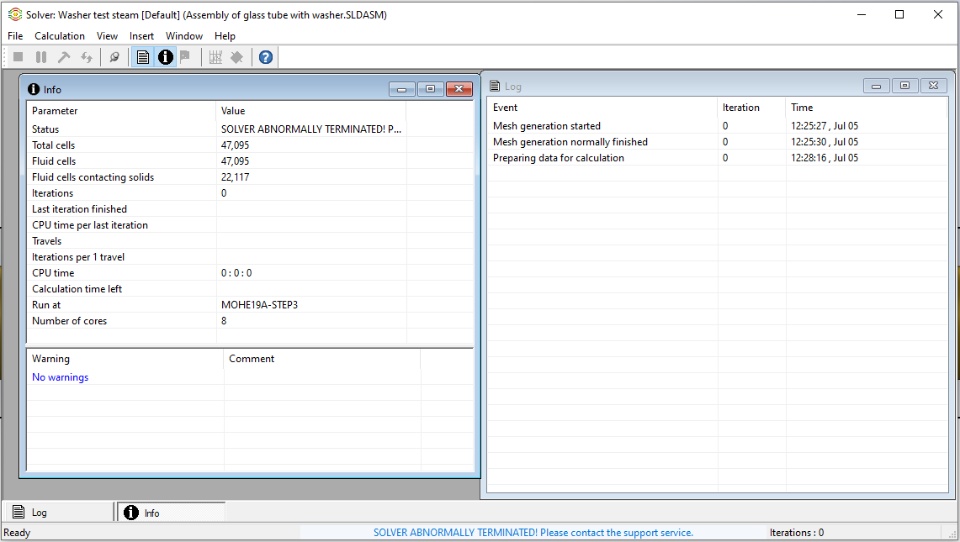Select the Iterations parameter row

click(x=250, y=193)
